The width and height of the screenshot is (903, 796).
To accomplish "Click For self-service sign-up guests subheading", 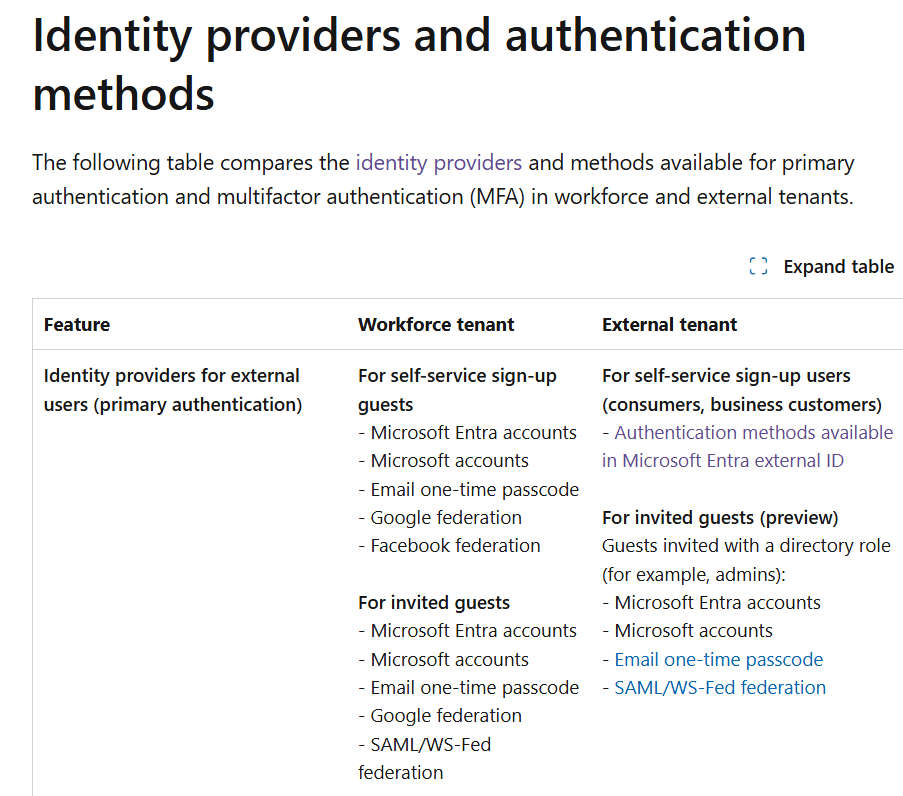I will click(x=457, y=390).
